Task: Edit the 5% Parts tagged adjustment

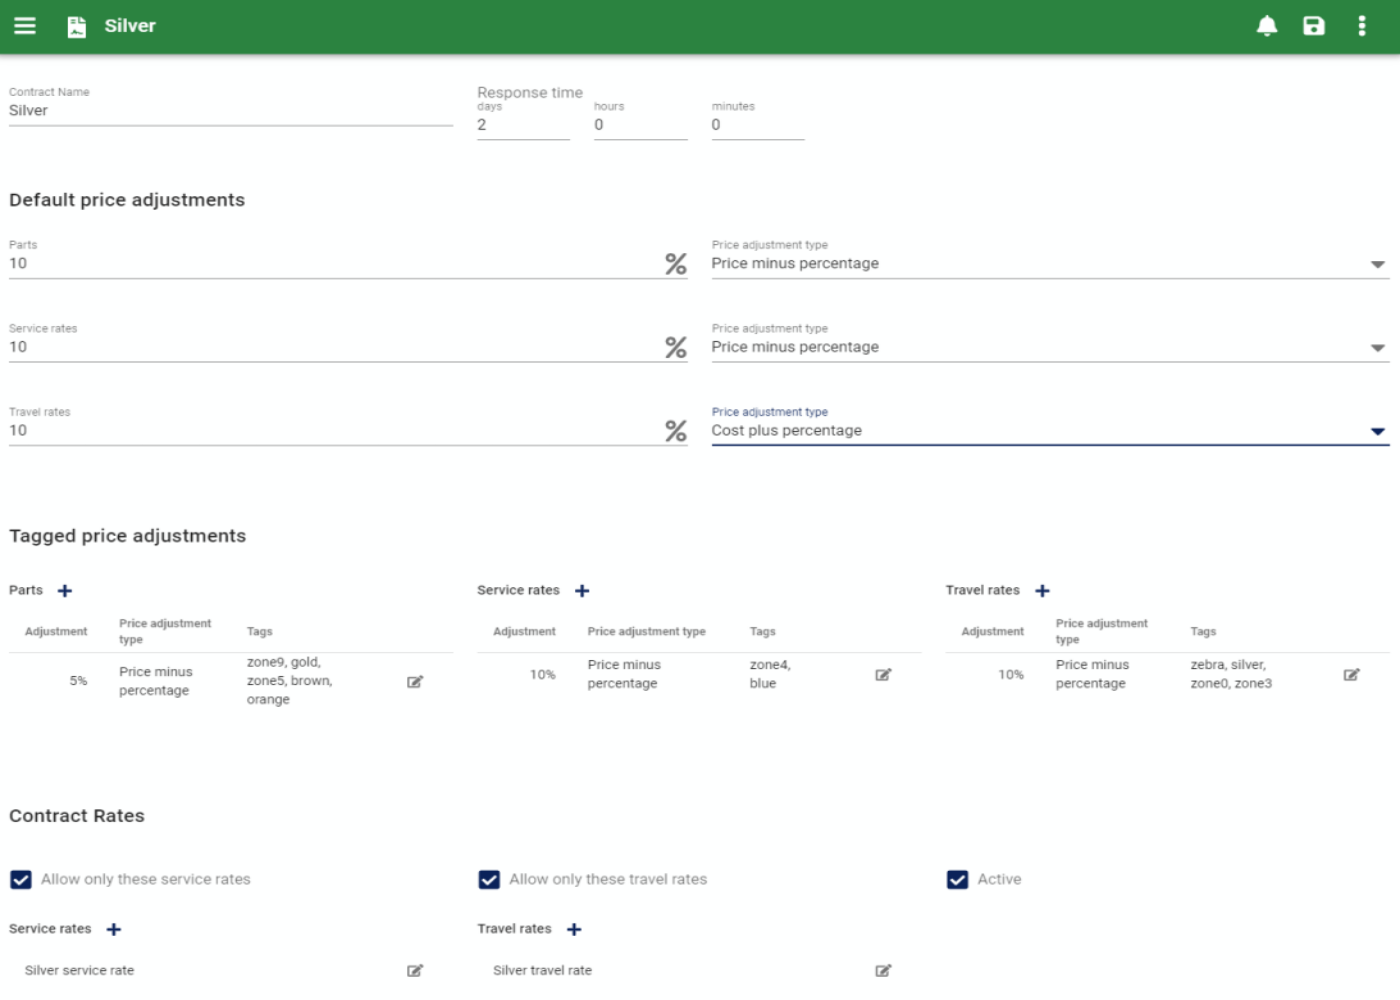Action: (x=415, y=682)
